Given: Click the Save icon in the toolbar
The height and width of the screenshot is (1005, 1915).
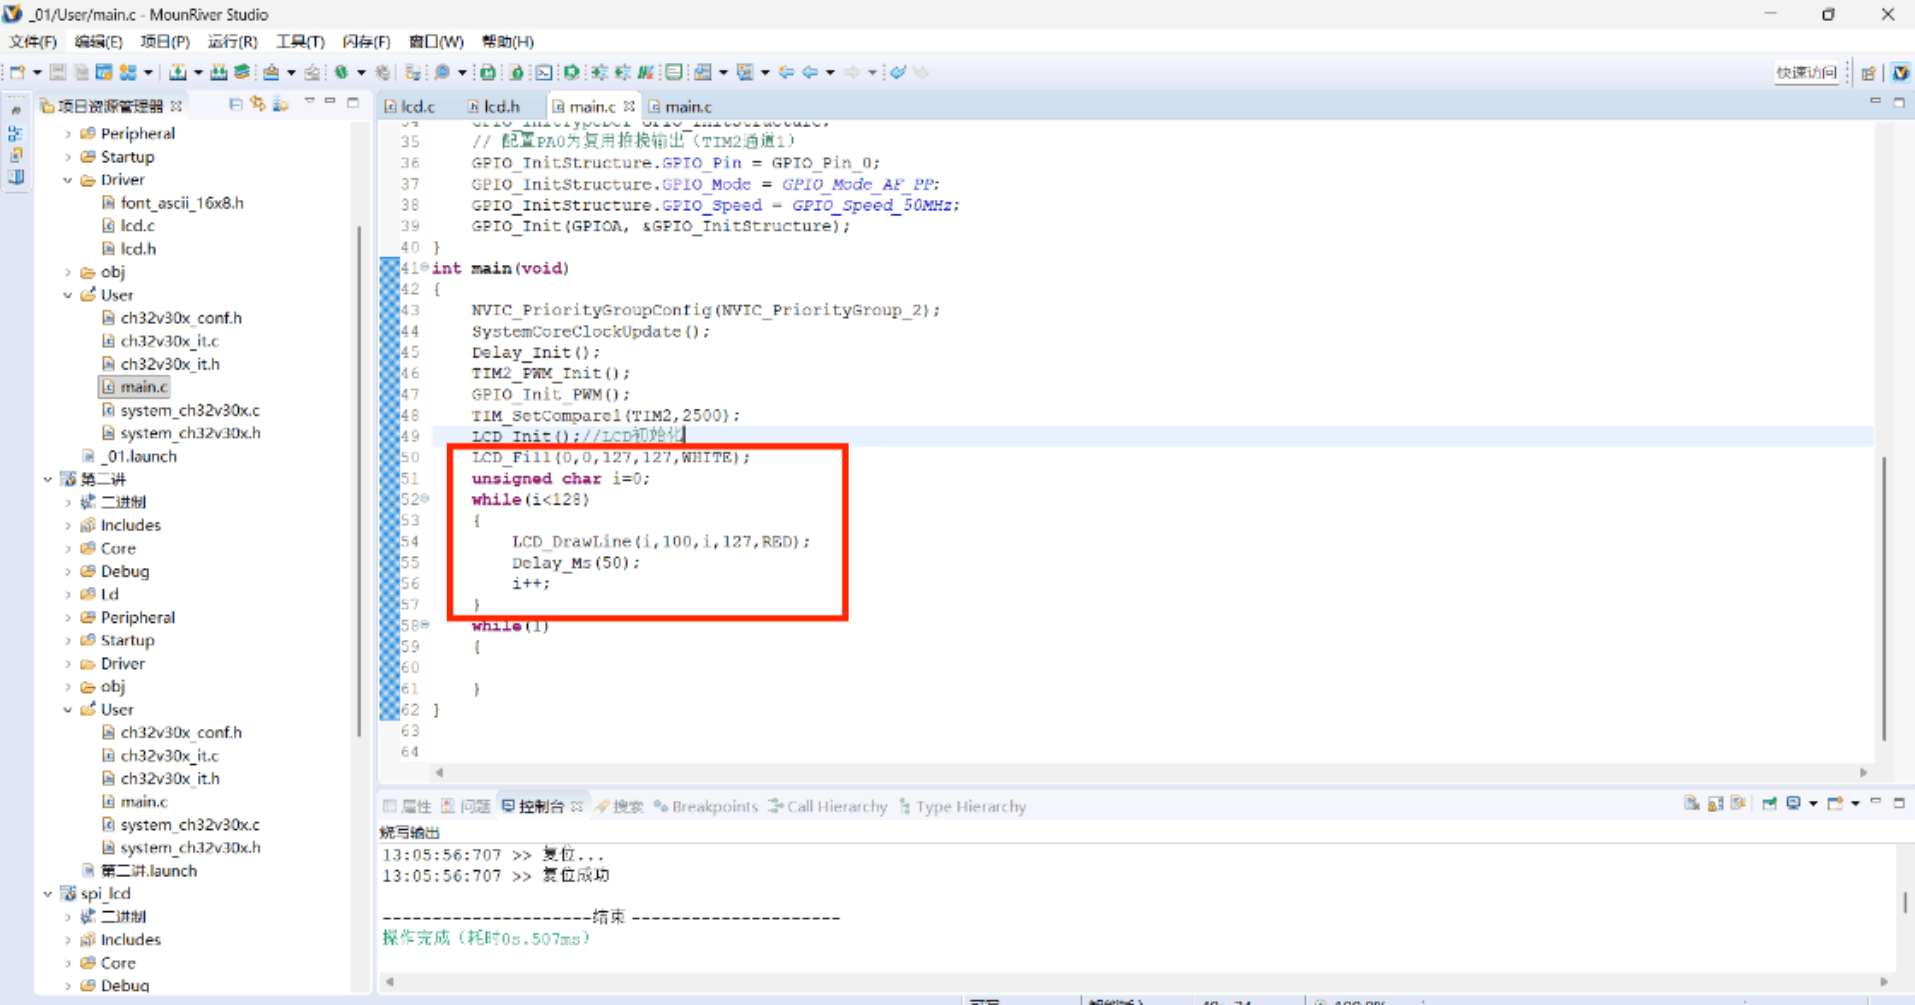Looking at the screenshot, I should pyautogui.click(x=58, y=72).
